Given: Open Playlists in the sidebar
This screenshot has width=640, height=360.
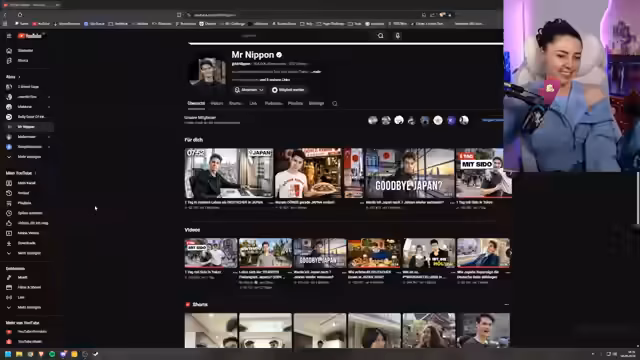Looking at the screenshot, I should tap(24, 203).
